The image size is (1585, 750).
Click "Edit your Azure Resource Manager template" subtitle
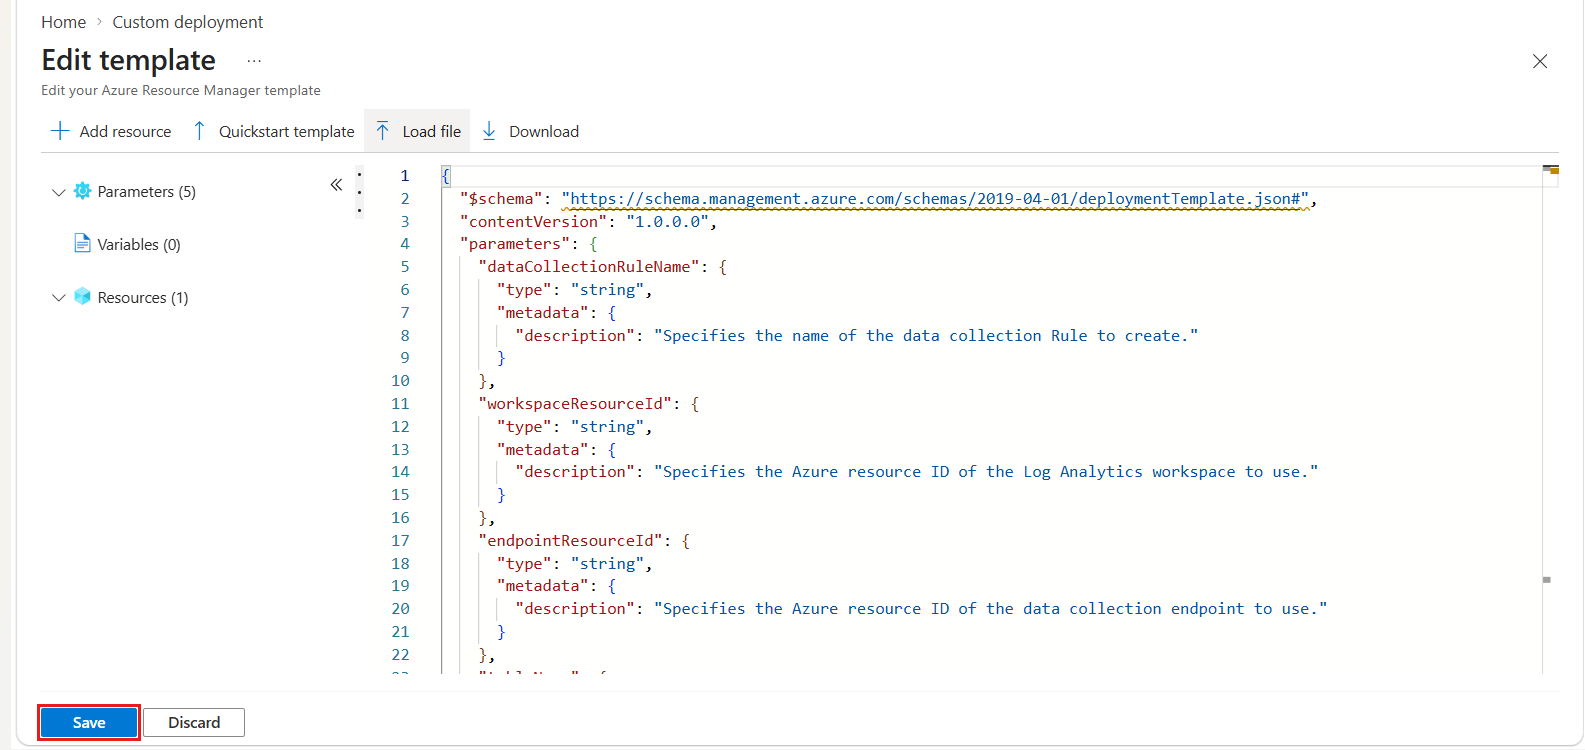(x=181, y=90)
